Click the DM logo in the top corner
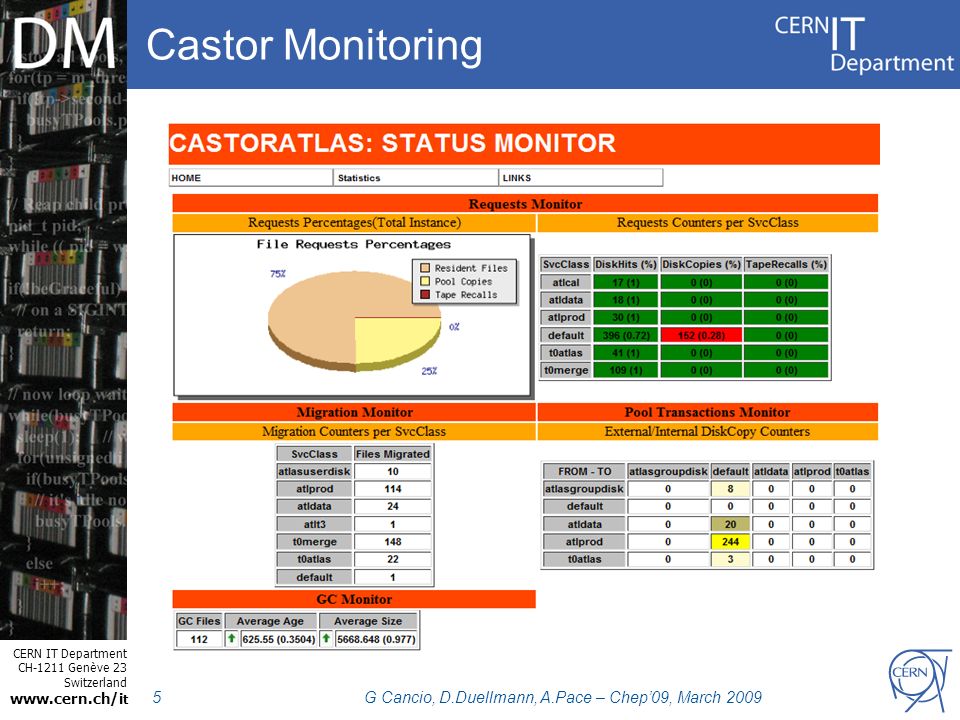The width and height of the screenshot is (960, 720). [x=64, y=43]
